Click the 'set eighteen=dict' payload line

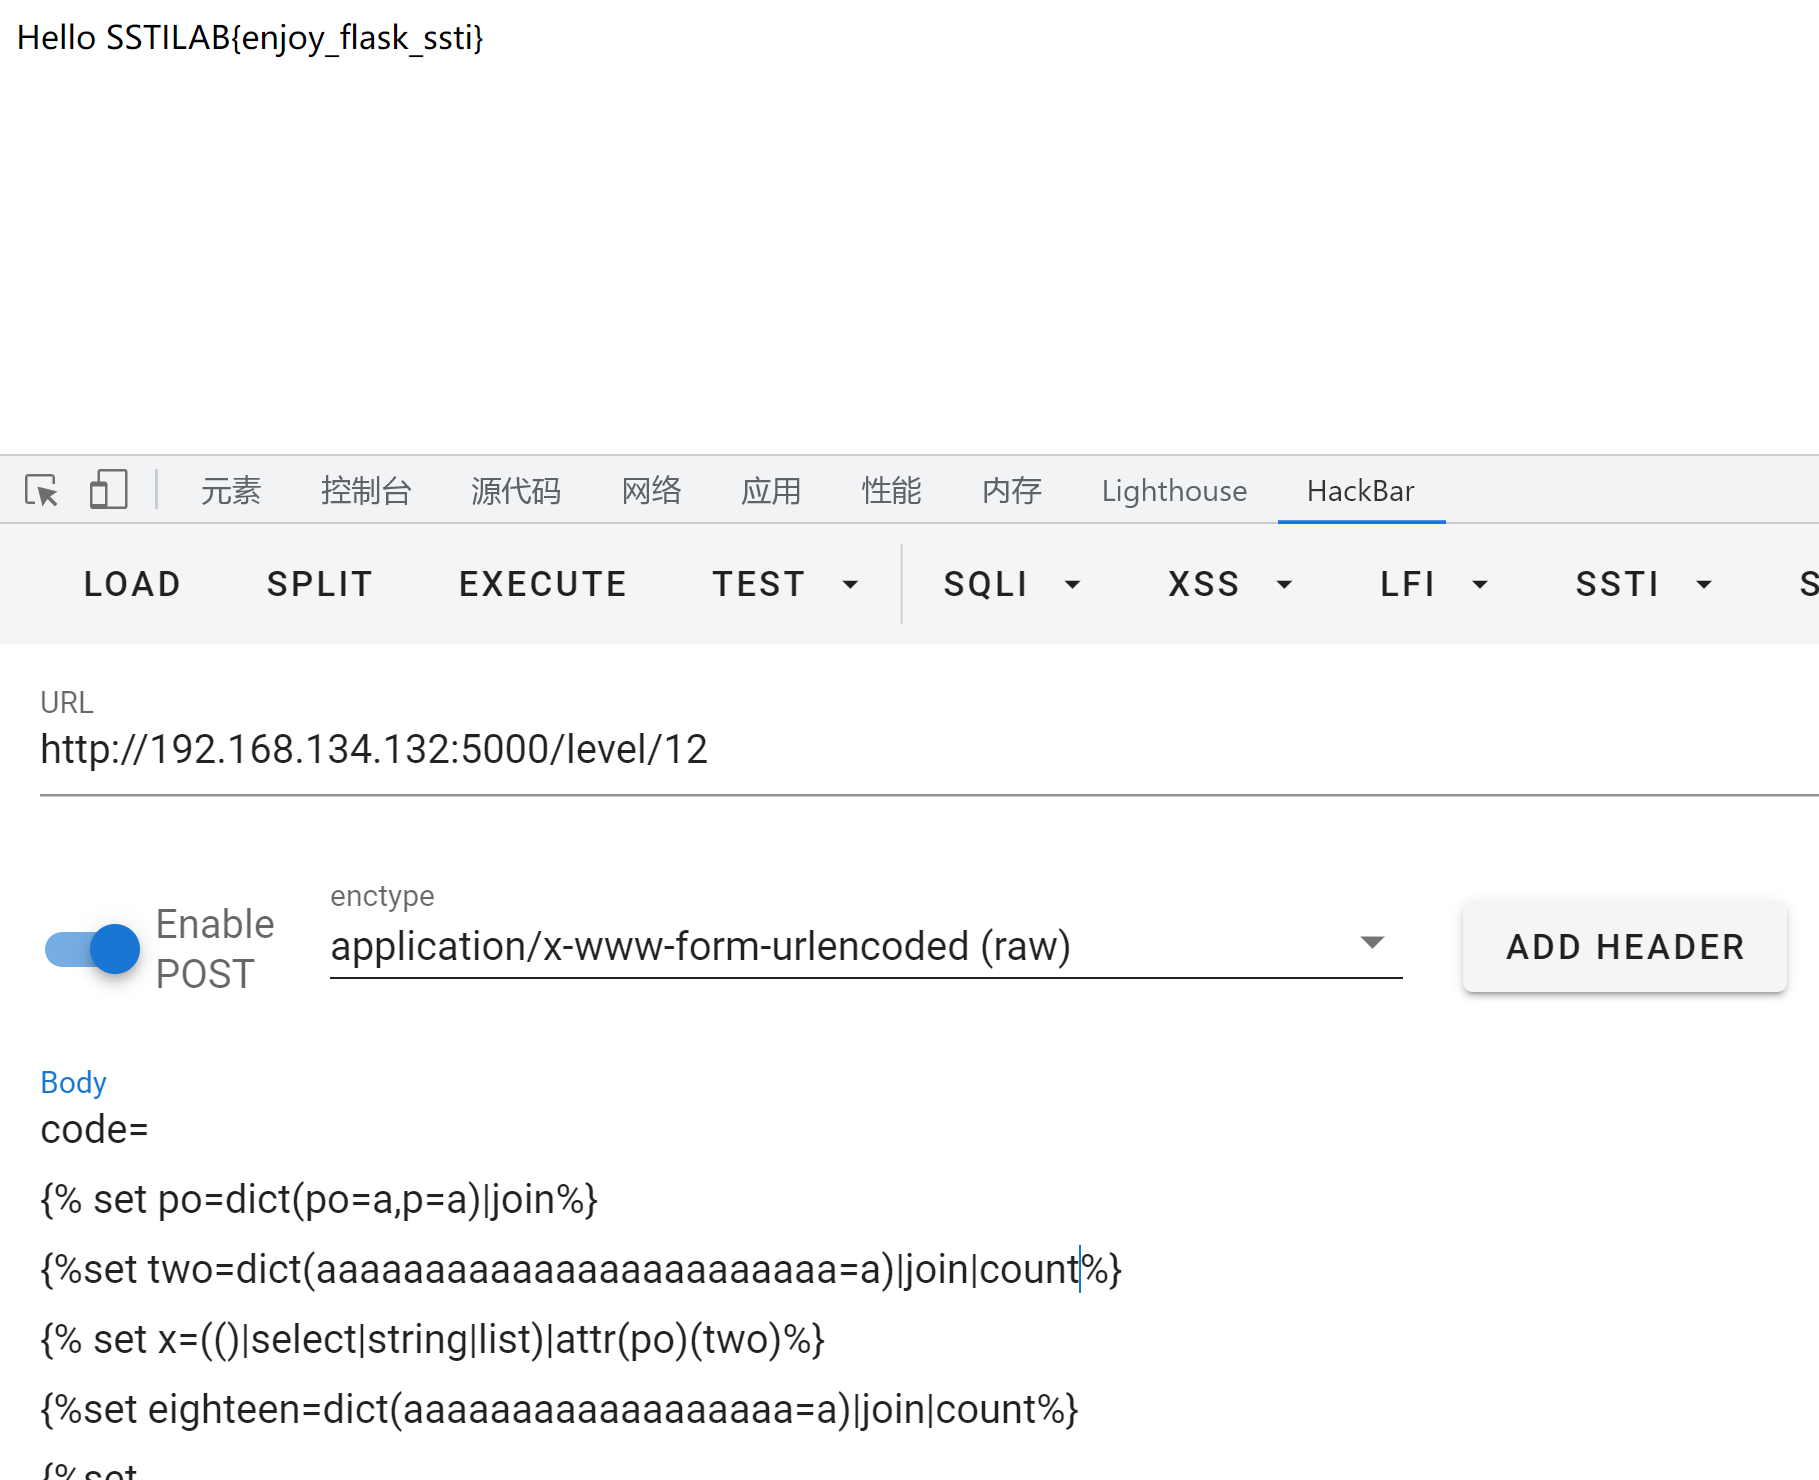560,1410
